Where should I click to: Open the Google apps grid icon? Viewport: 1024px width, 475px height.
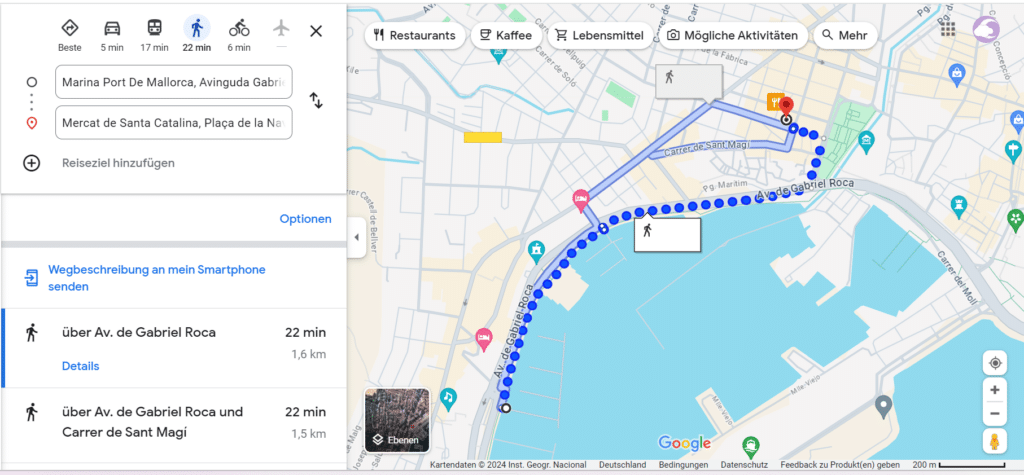948,29
